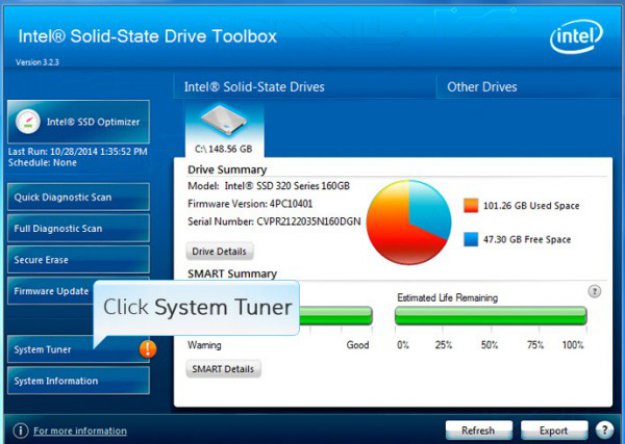Switch to Intel Solid-State Drives tab
The image size is (625, 444).
point(254,87)
